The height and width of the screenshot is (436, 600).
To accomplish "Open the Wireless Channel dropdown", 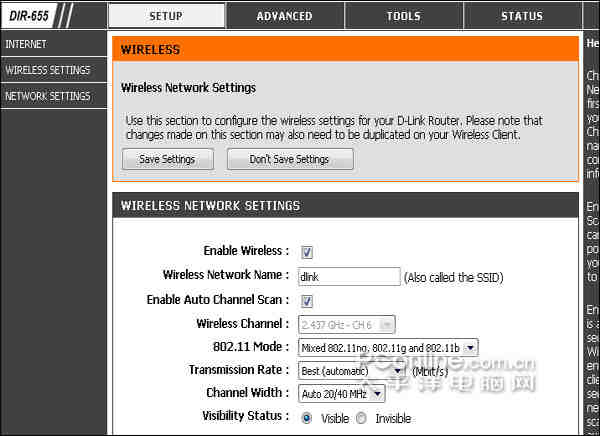I will coord(346,325).
